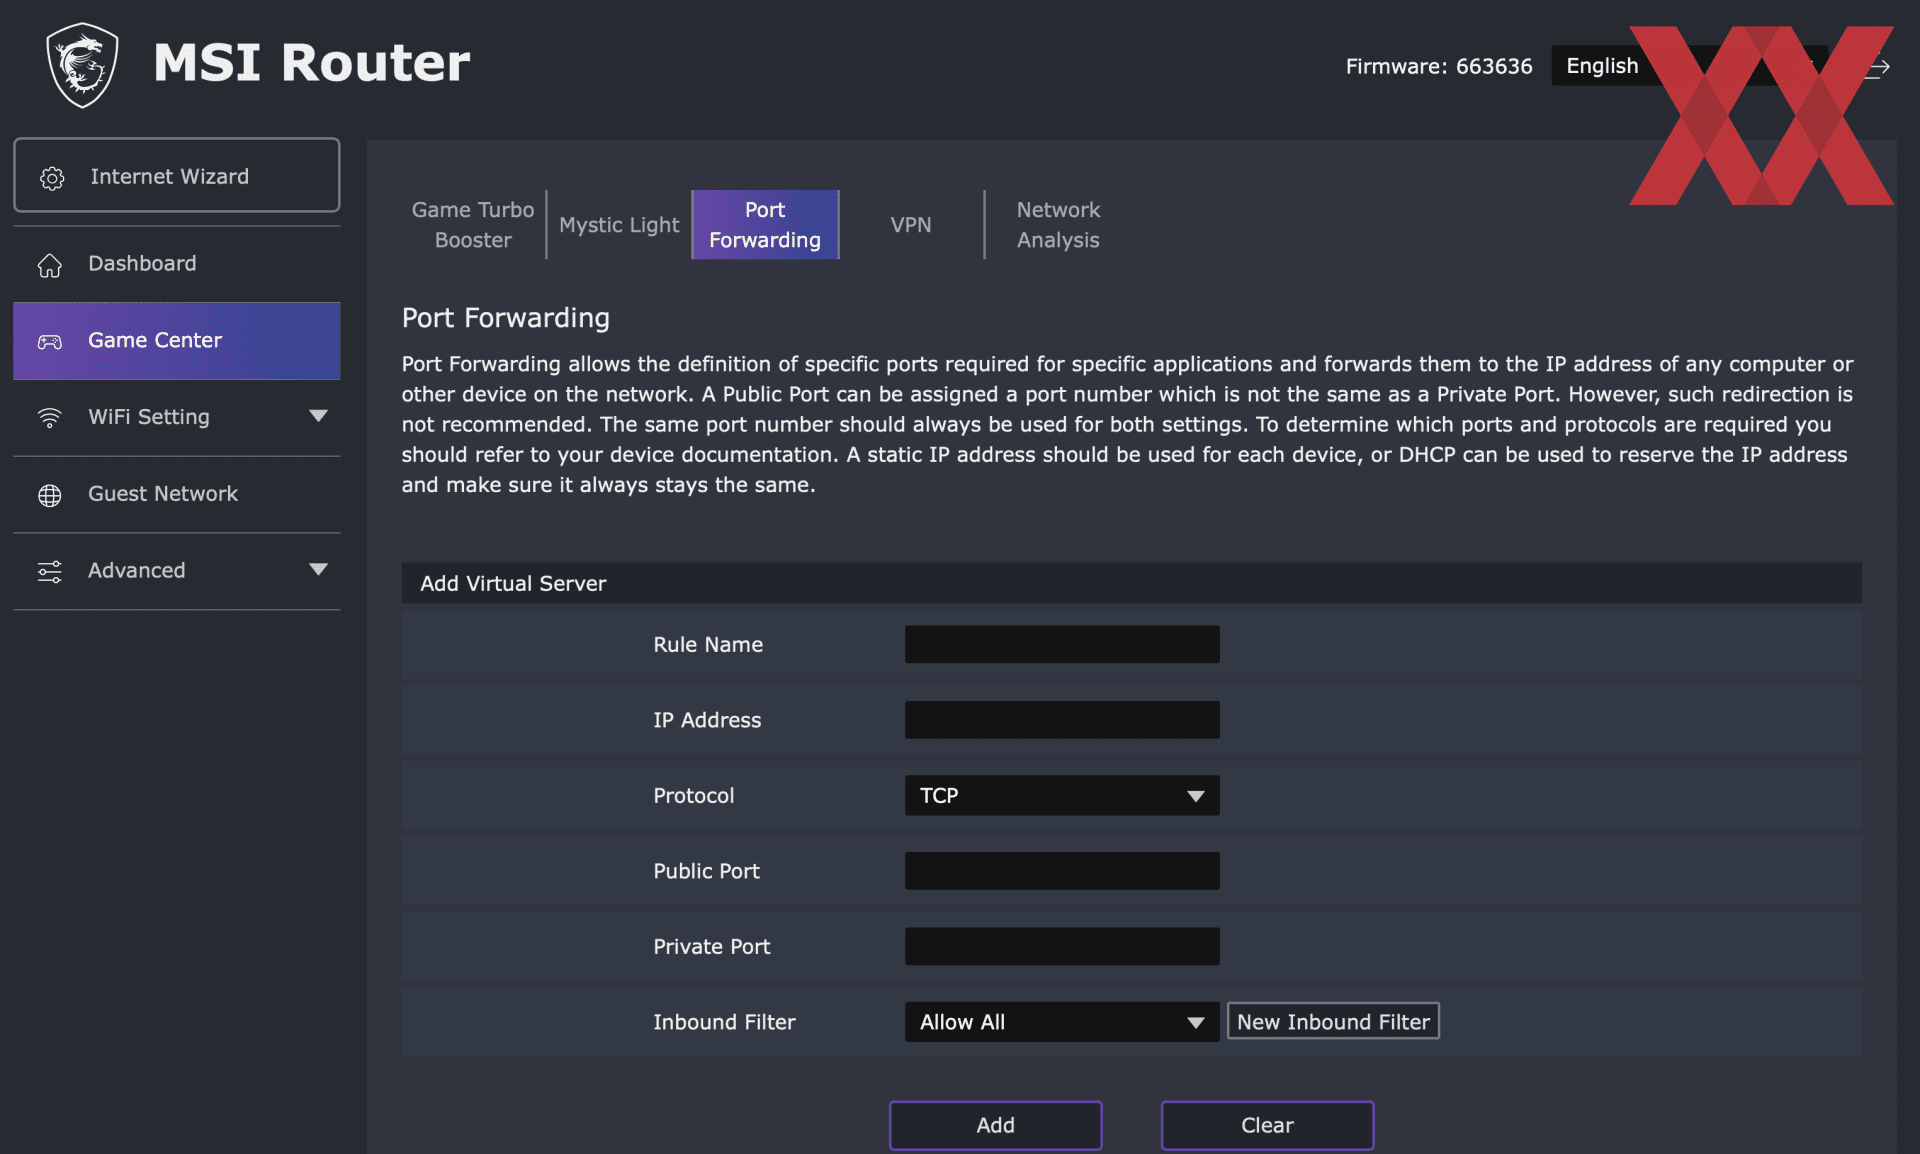1920x1154 pixels.
Task: Click the WiFi Setting signal icon
Action: point(50,418)
